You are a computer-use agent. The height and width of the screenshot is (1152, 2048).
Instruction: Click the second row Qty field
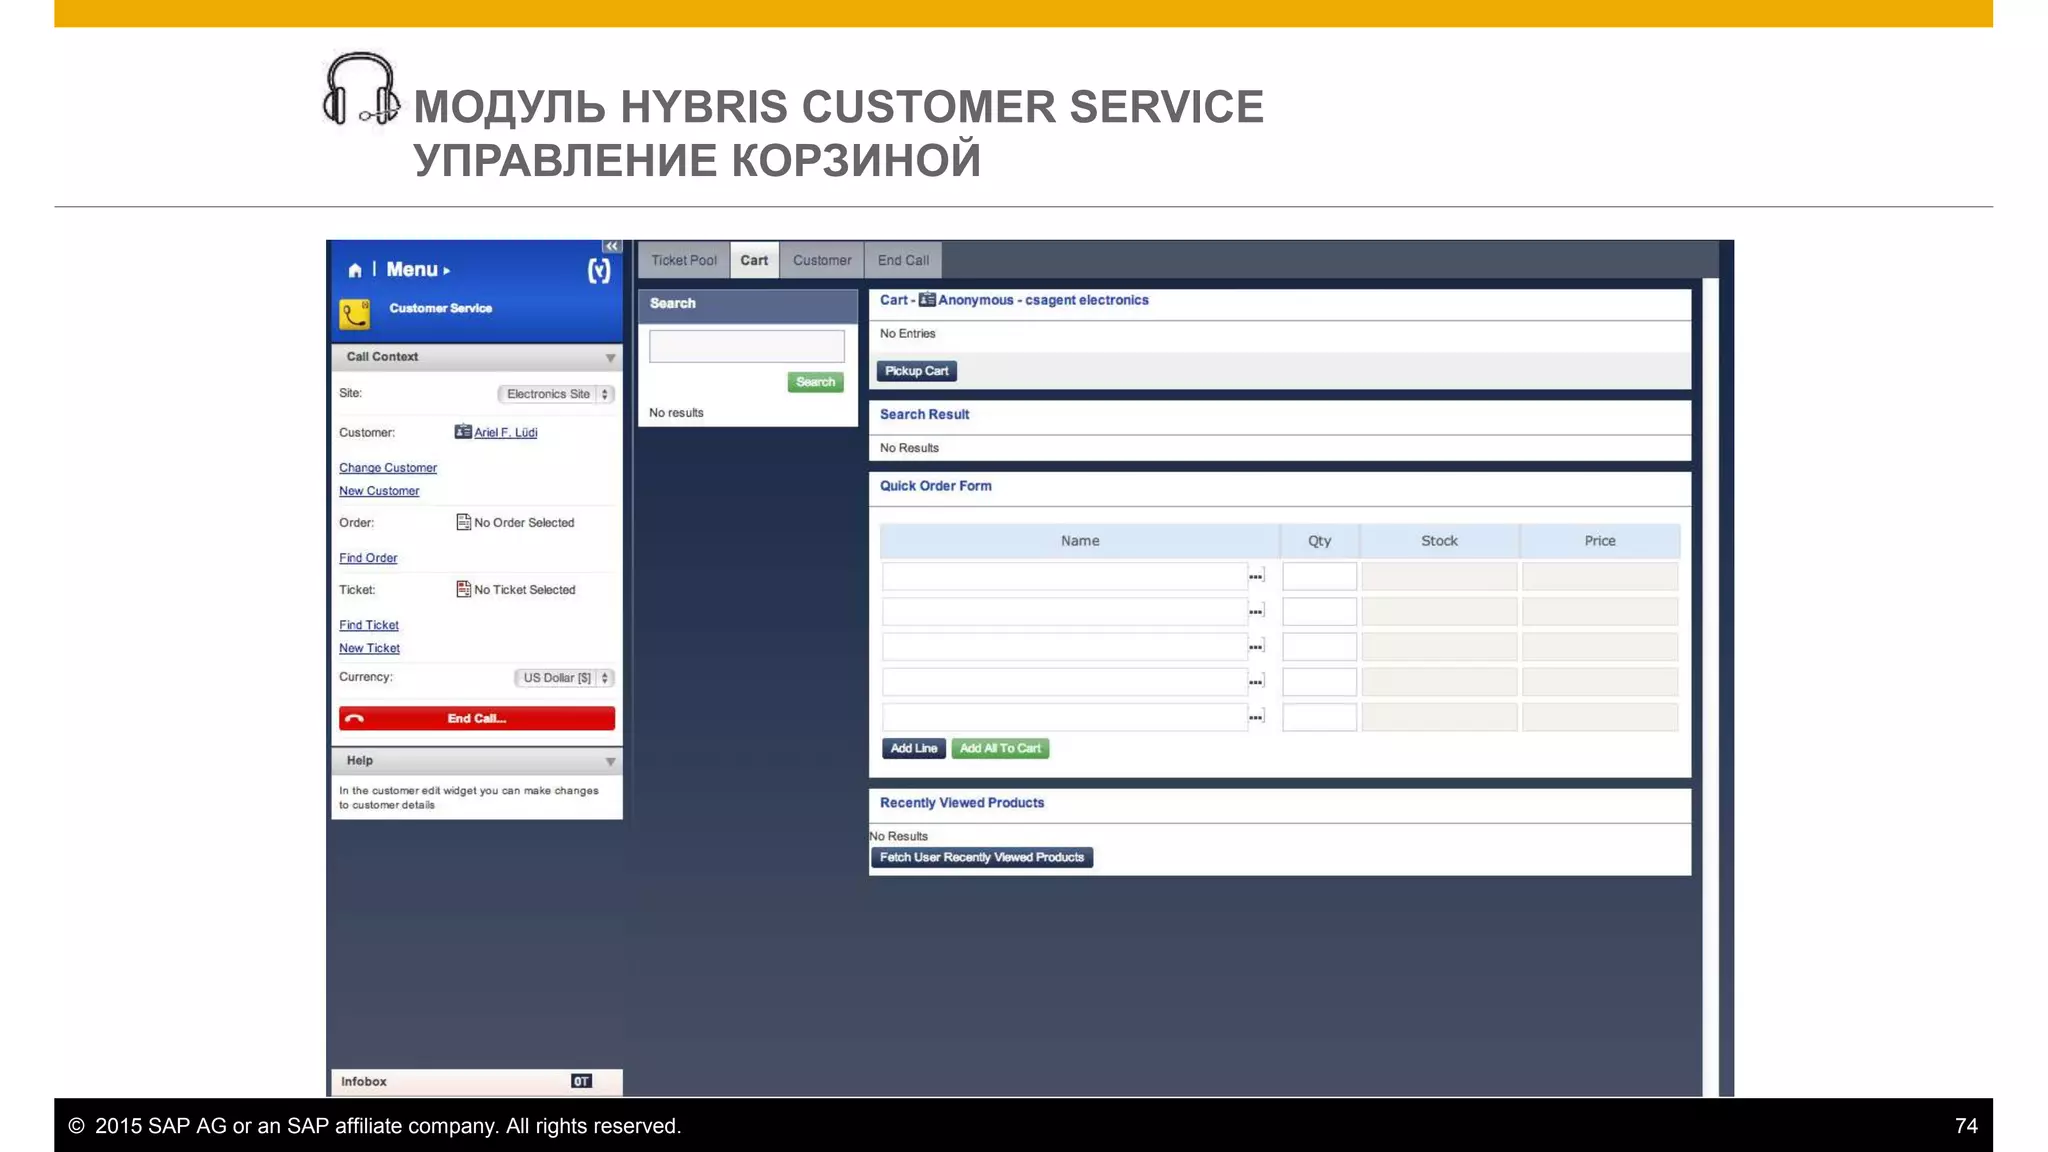point(1320,611)
